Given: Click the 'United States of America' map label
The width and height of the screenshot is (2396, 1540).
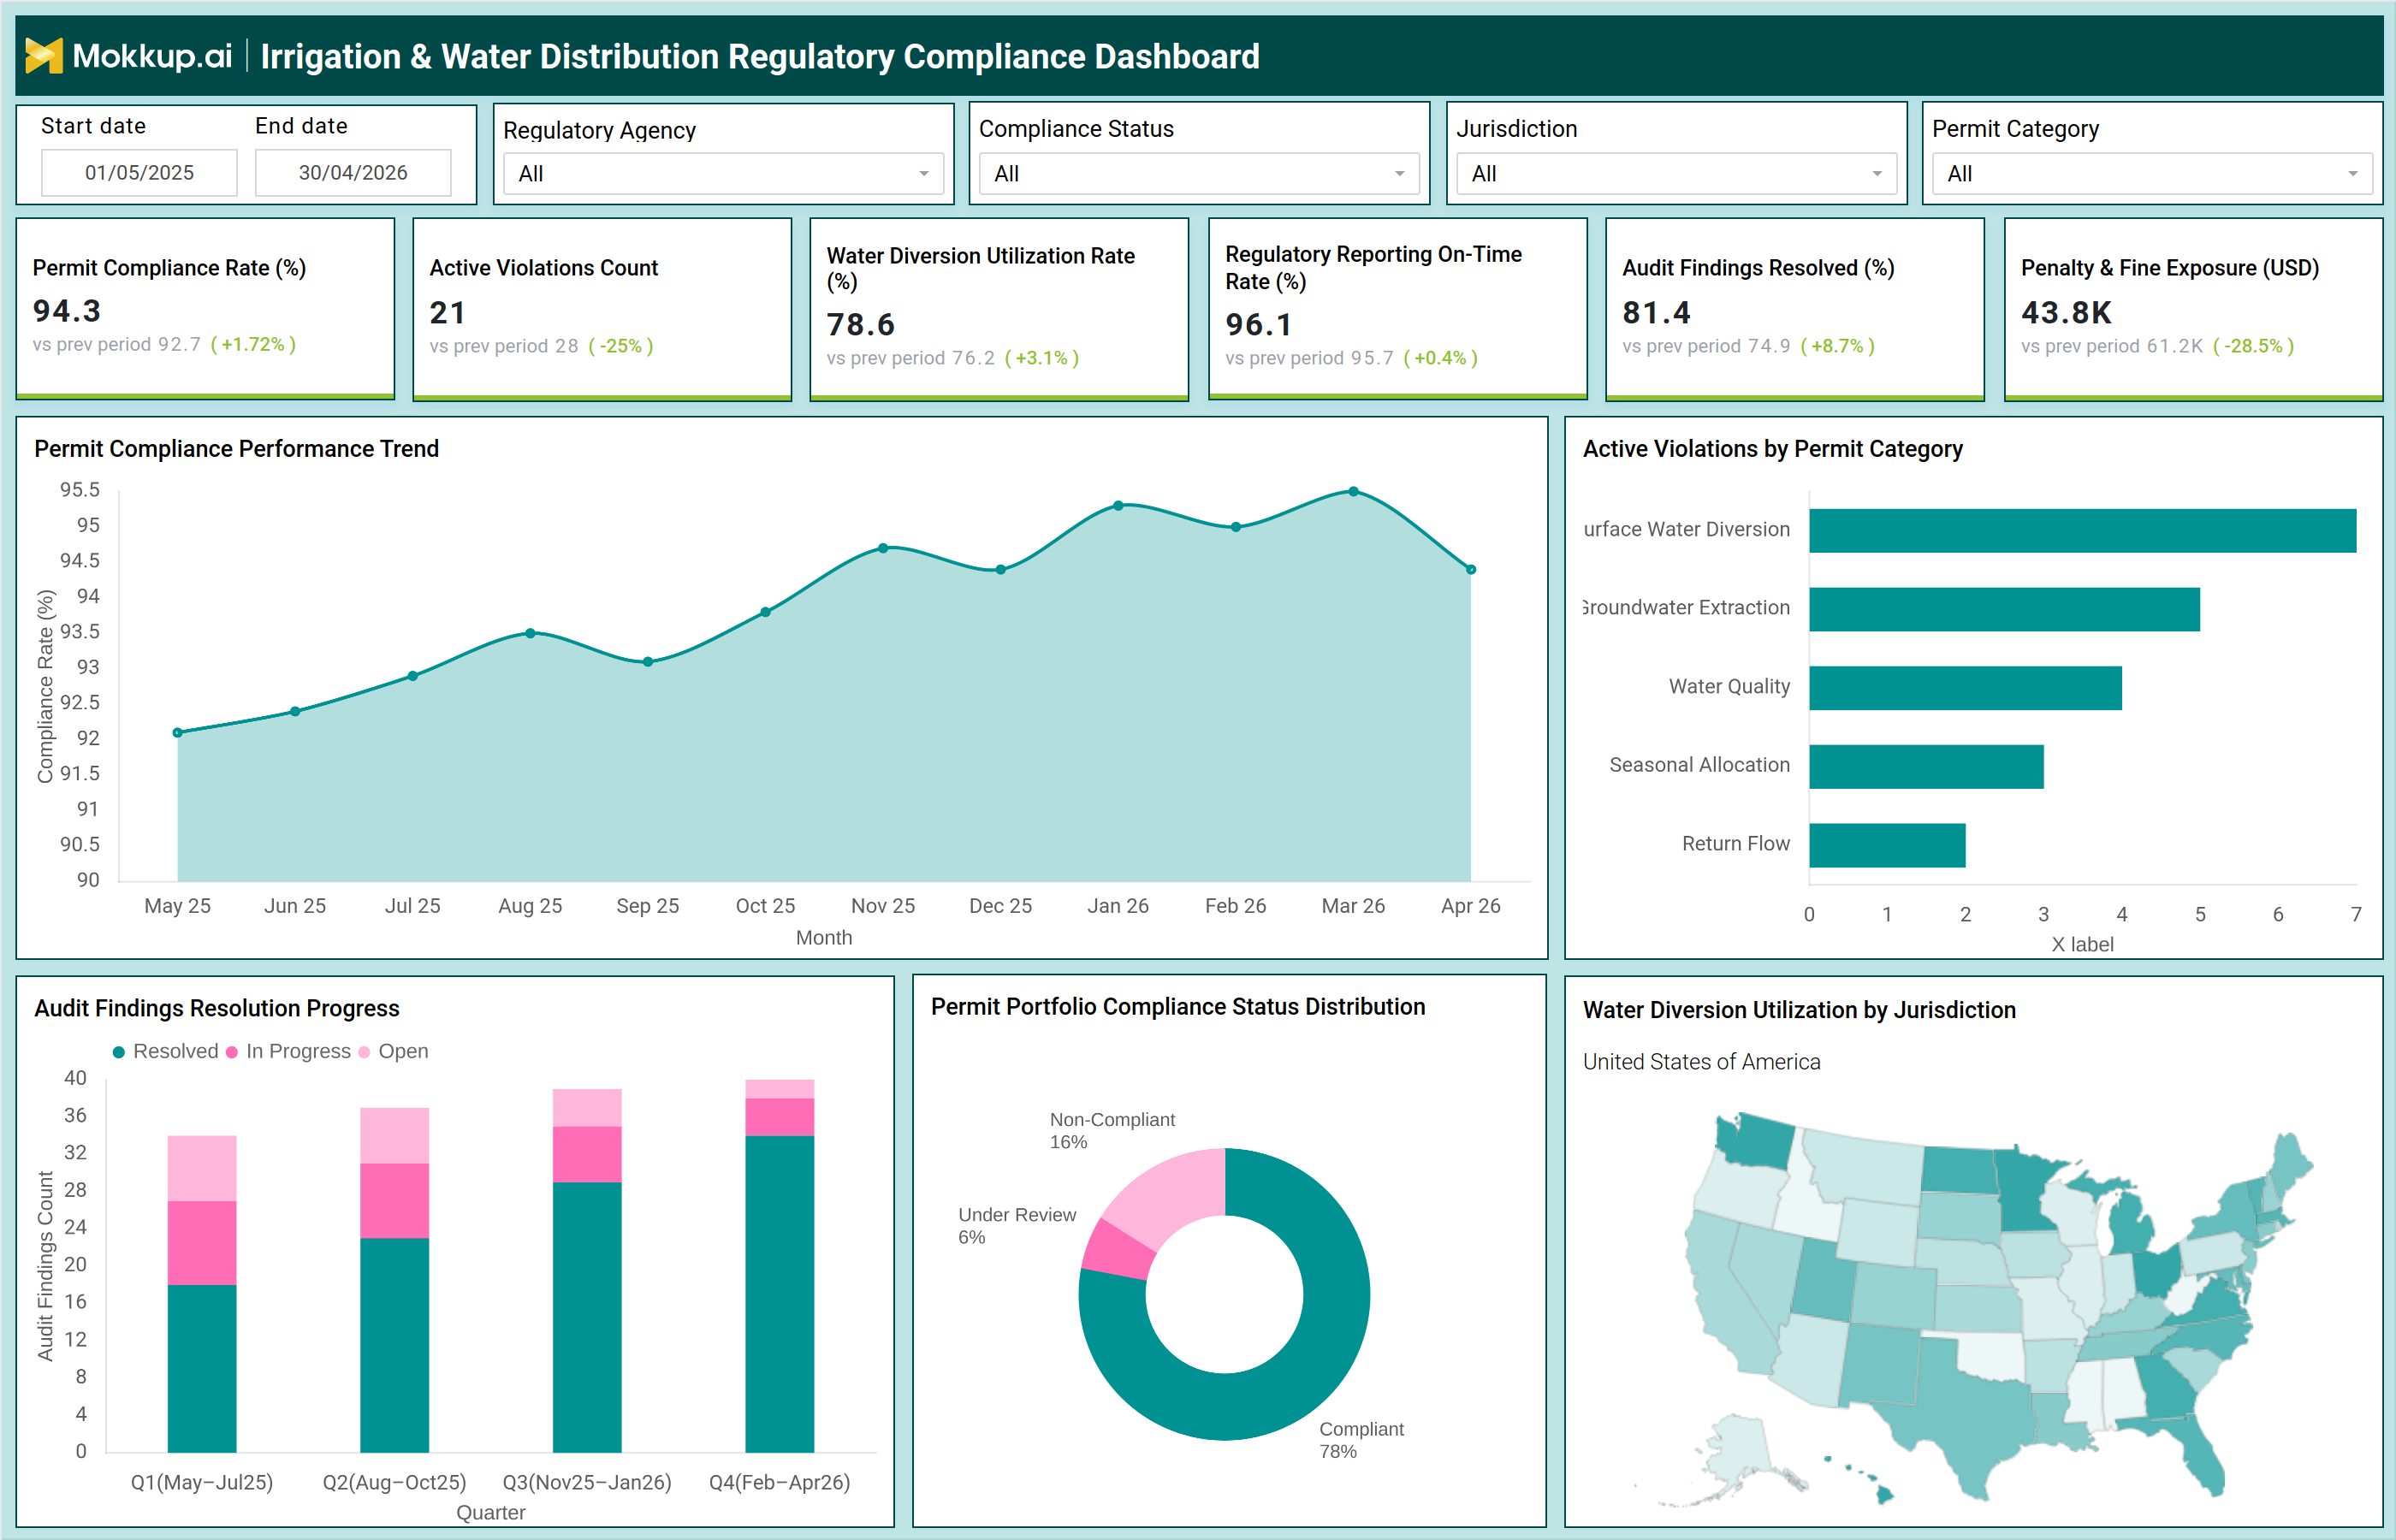Looking at the screenshot, I should coord(1701,1062).
